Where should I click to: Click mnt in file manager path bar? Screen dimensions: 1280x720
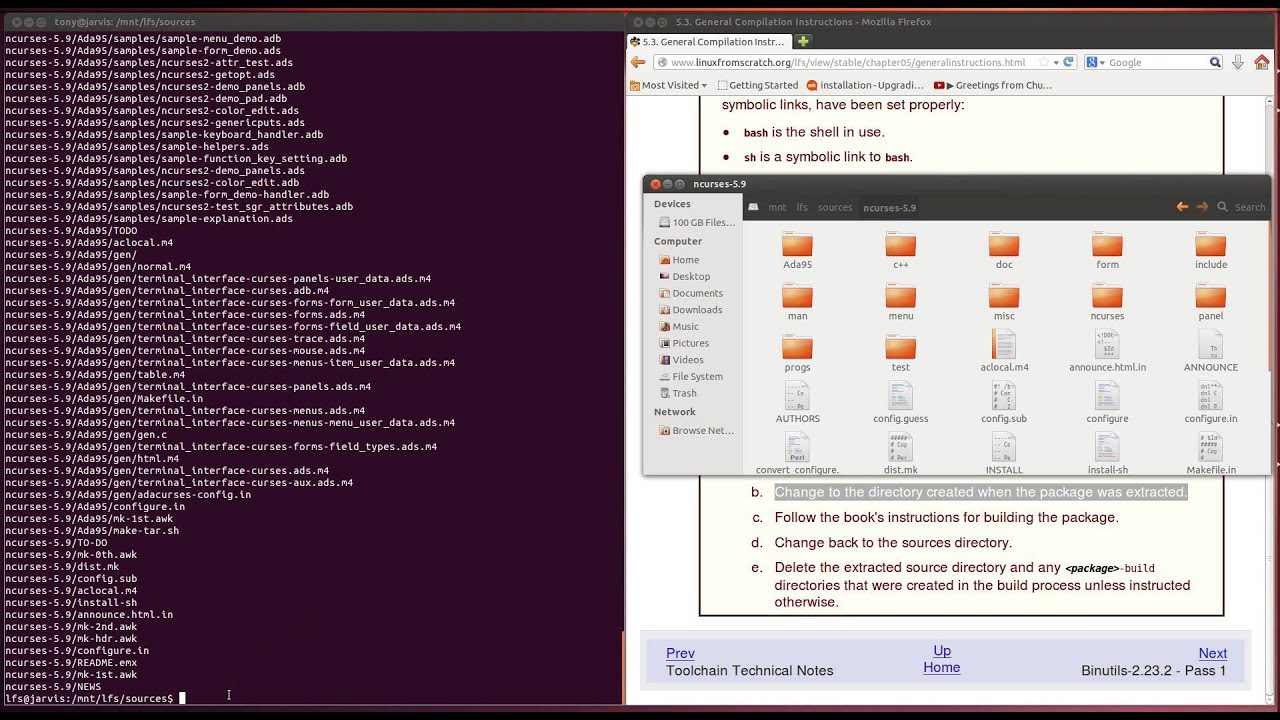pos(777,208)
